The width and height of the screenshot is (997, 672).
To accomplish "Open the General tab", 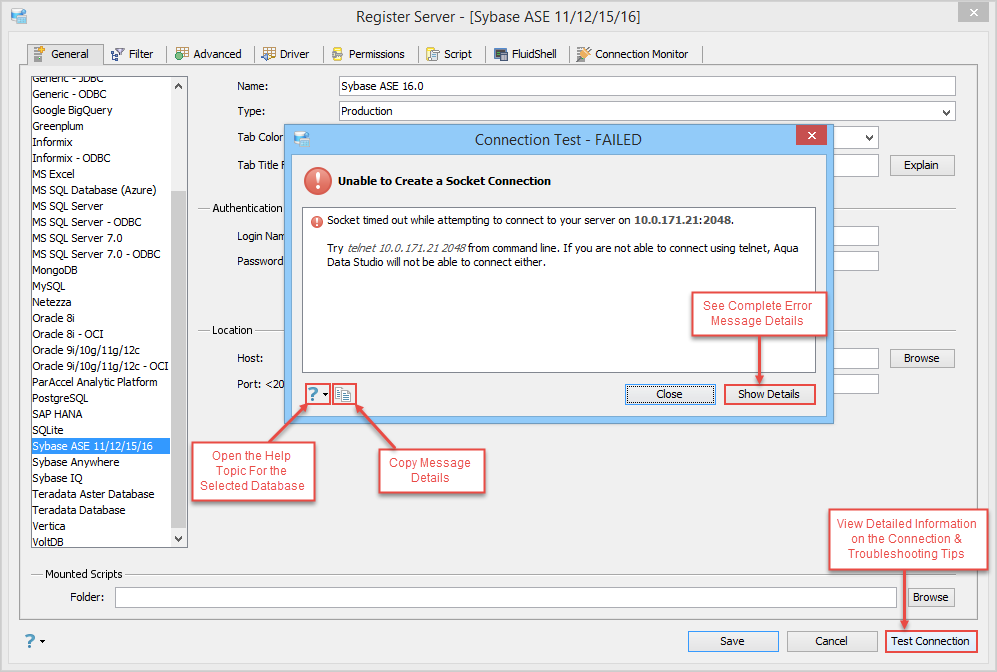I will coord(65,54).
